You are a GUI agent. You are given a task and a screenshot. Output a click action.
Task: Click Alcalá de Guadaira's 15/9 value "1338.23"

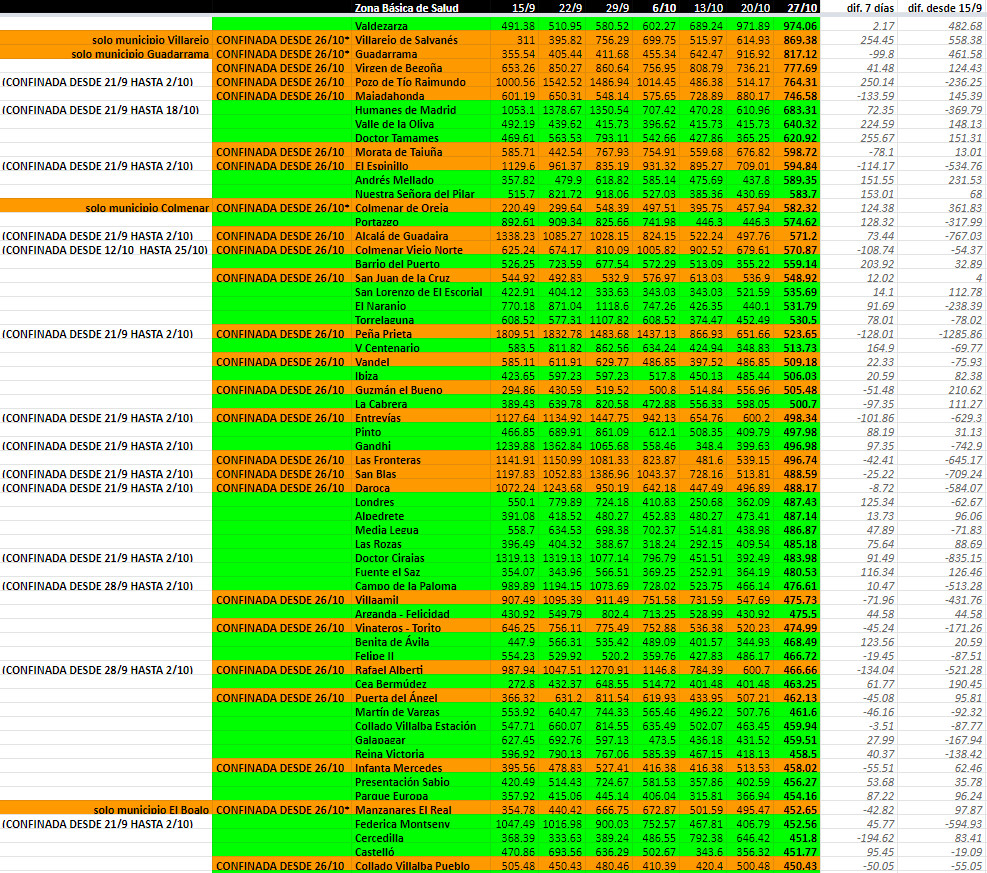pyautogui.click(x=515, y=236)
